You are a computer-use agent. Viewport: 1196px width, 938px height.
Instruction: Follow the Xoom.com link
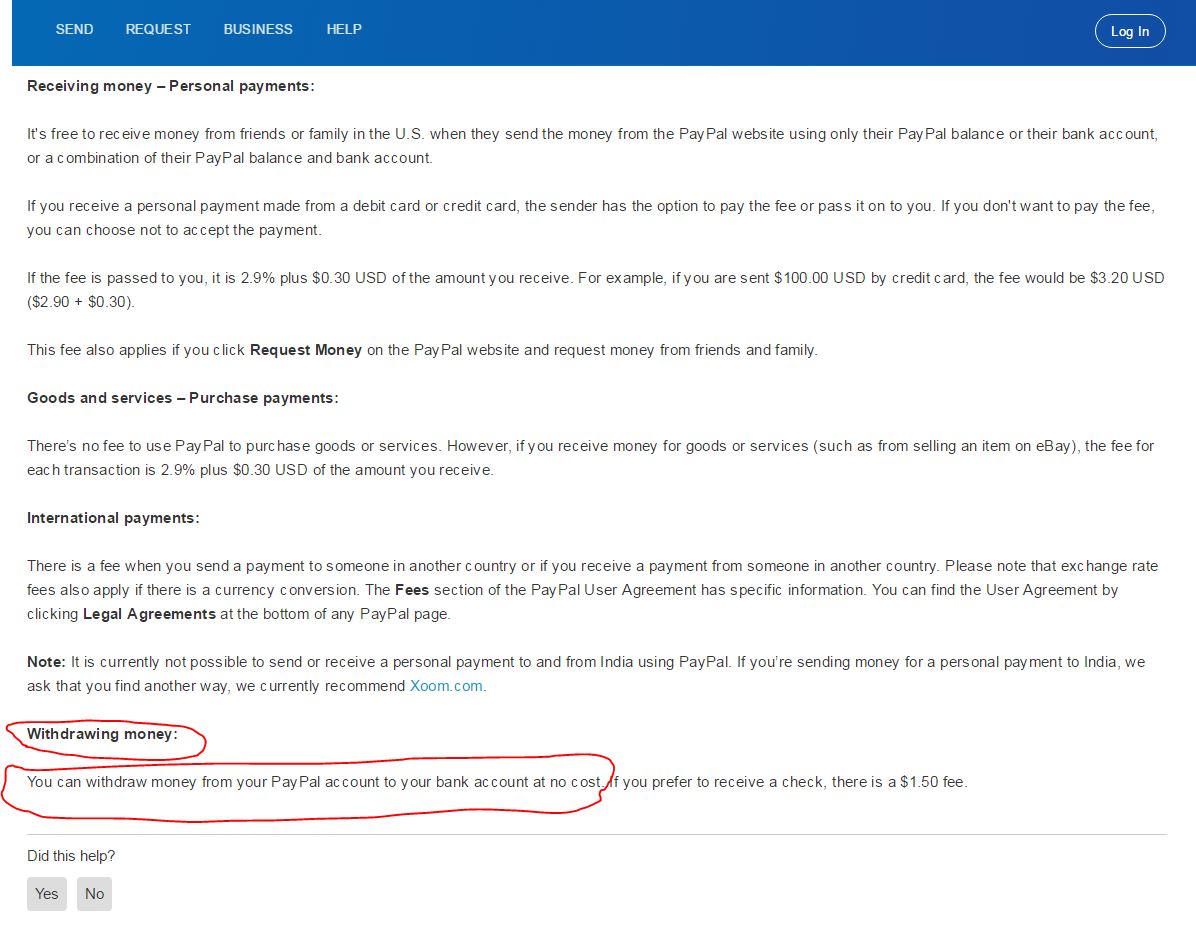[446, 686]
